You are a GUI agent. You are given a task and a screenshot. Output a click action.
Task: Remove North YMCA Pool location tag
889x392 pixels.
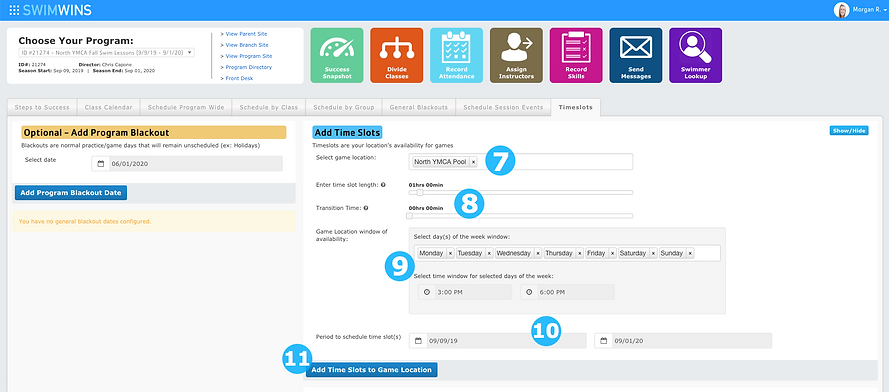coord(473,162)
